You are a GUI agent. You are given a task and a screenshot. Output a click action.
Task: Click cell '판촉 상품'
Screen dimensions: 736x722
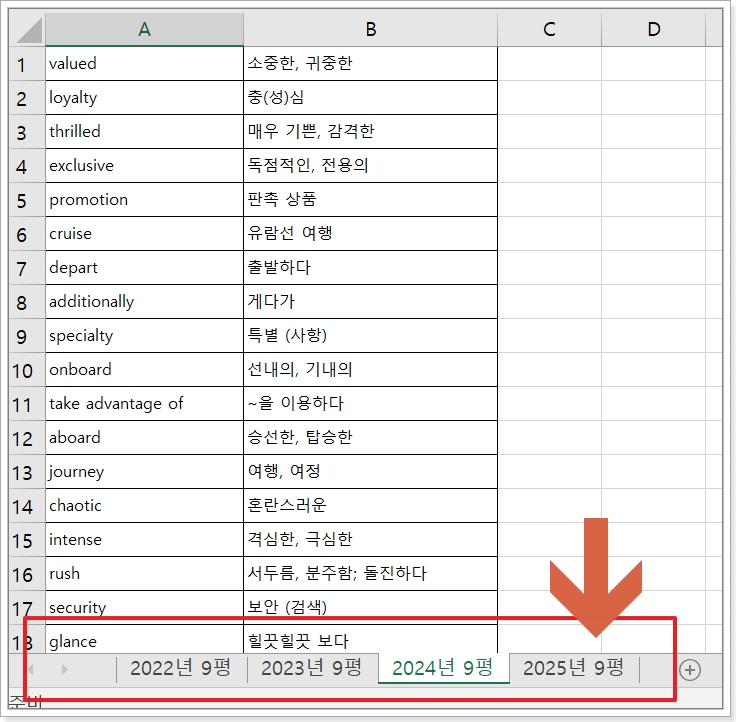coord(370,200)
